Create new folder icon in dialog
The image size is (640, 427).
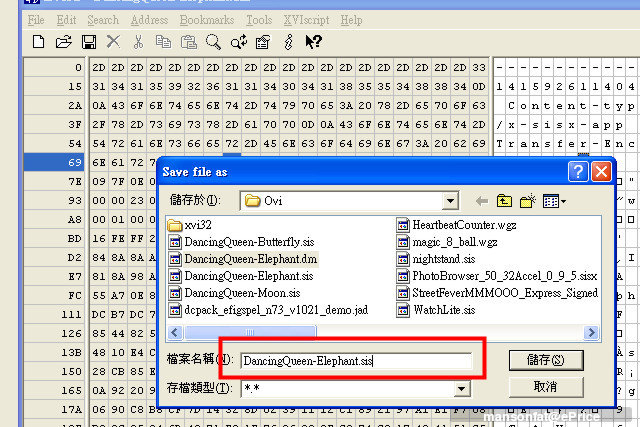(x=528, y=201)
